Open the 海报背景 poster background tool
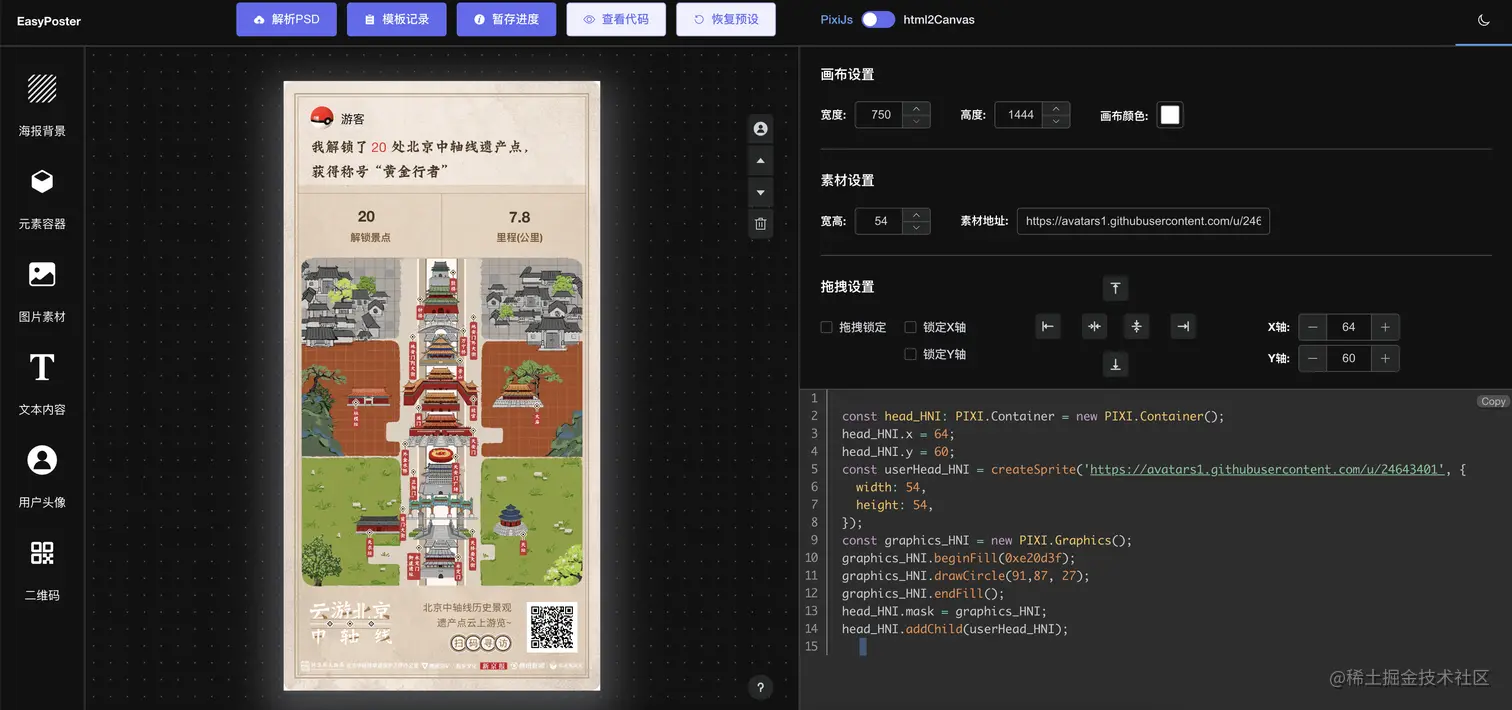This screenshot has height=710, width=1512. point(42,105)
